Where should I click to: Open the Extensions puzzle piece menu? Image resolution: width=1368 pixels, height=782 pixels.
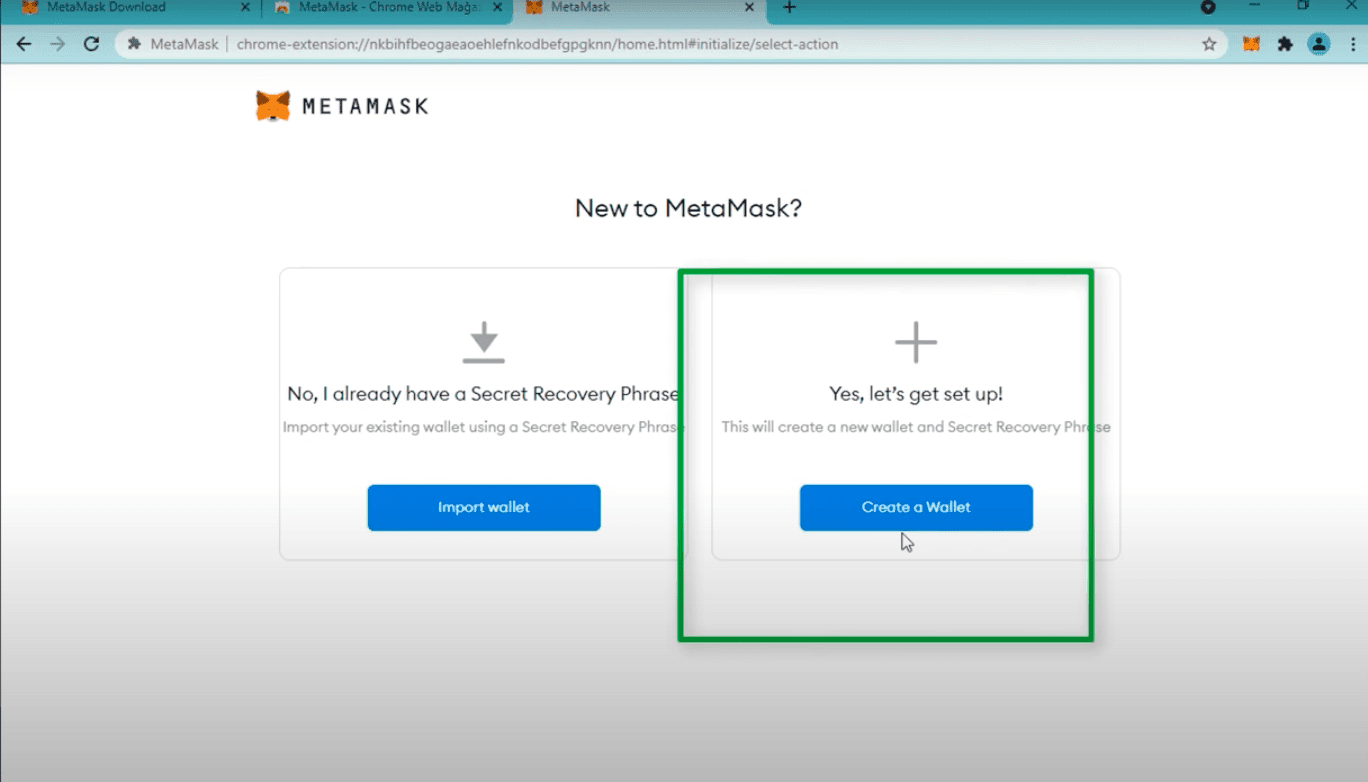[x=1285, y=44]
